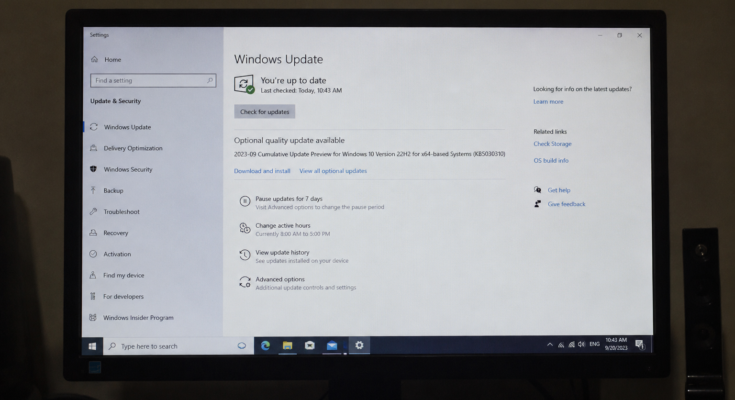Viewport: 735px width, 400px height.
Task: Open File Explorer from the taskbar
Action: (287, 346)
